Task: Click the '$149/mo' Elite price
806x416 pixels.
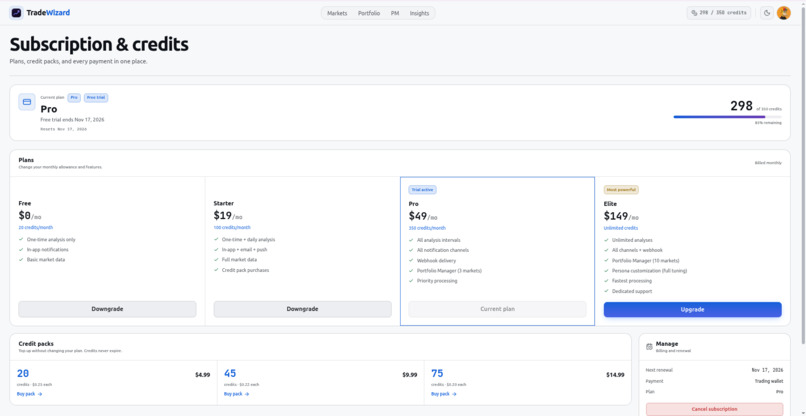Action: pyautogui.click(x=621, y=216)
